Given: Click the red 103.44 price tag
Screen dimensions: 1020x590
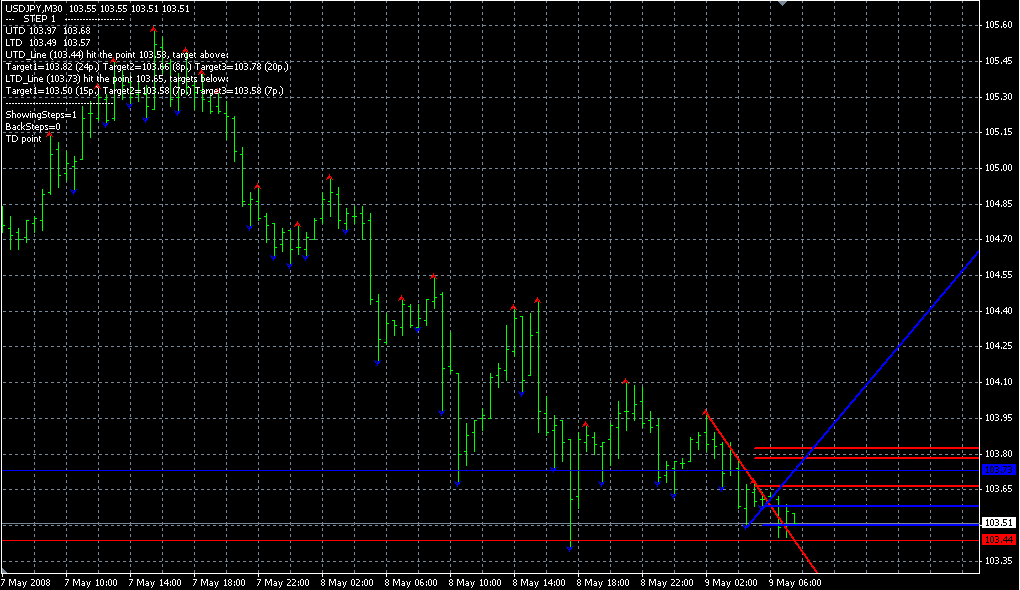Looking at the screenshot, I should click(999, 539).
